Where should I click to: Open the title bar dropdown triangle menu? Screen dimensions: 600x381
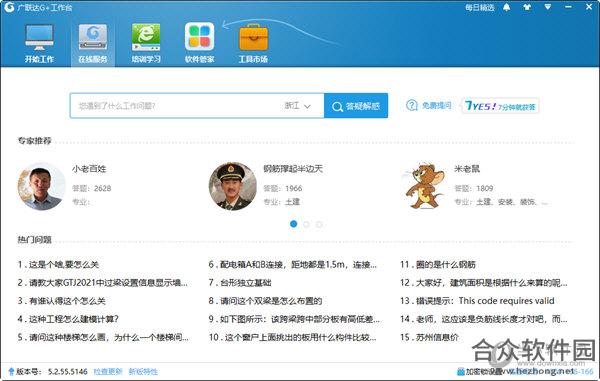click(x=548, y=7)
